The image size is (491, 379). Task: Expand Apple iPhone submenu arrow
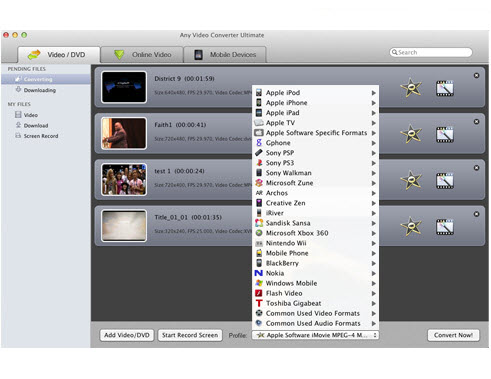point(374,103)
